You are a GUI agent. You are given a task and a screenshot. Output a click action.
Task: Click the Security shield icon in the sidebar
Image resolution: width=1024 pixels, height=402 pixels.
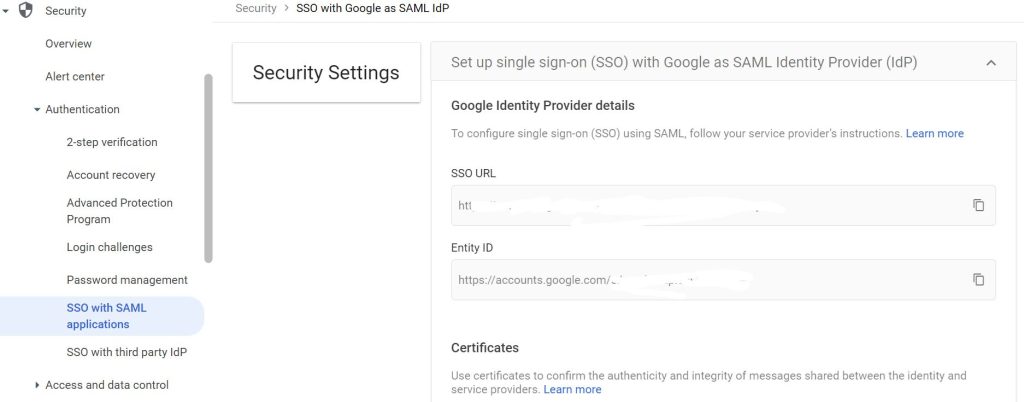click(x=25, y=10)
